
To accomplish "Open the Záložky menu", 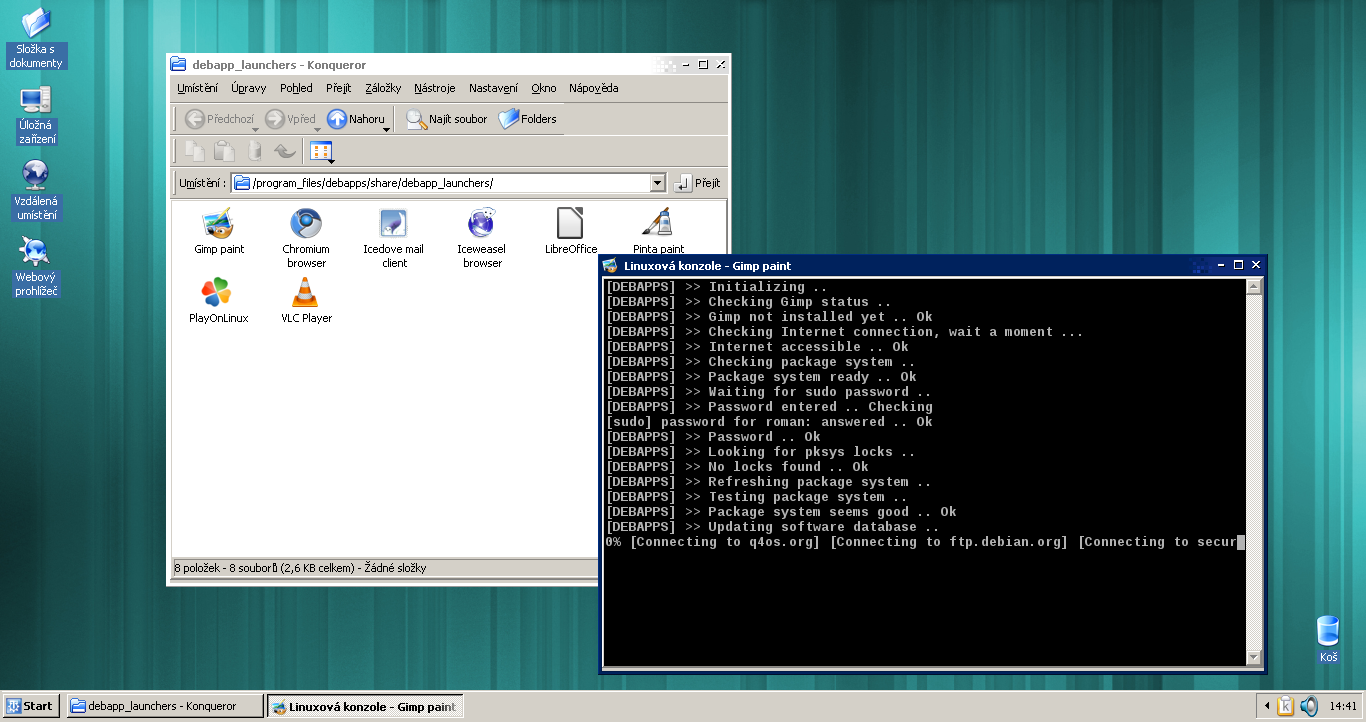I will pyautogui.click(x=383, y=88).
